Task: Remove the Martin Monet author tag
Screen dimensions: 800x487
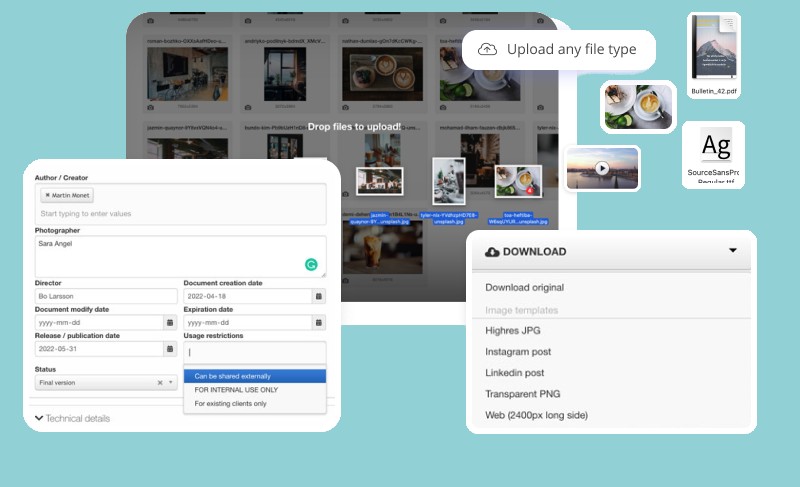Action: tap(47, 195)
